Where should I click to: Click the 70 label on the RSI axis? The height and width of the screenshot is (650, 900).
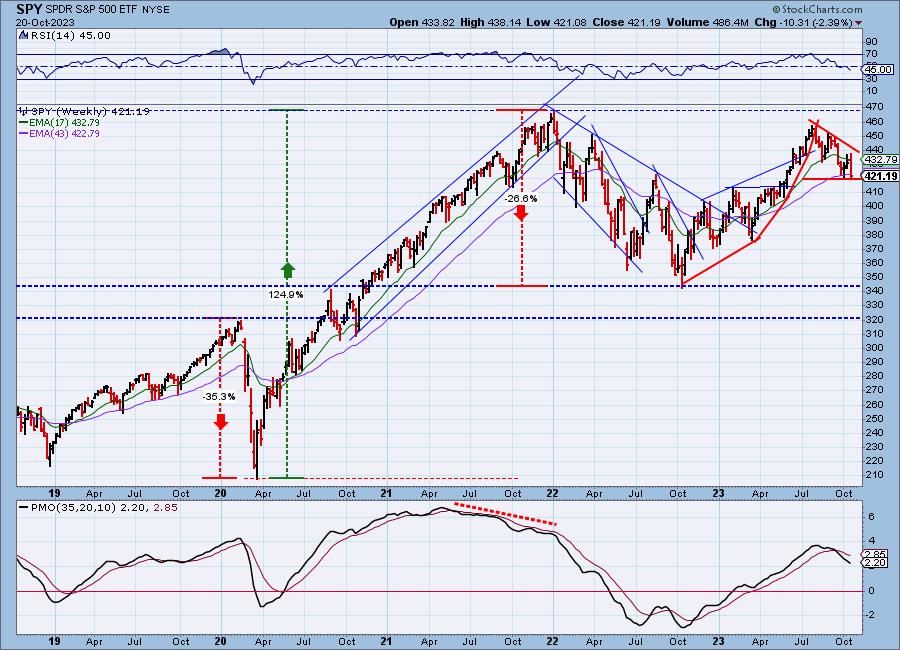(x=871, y=54)
